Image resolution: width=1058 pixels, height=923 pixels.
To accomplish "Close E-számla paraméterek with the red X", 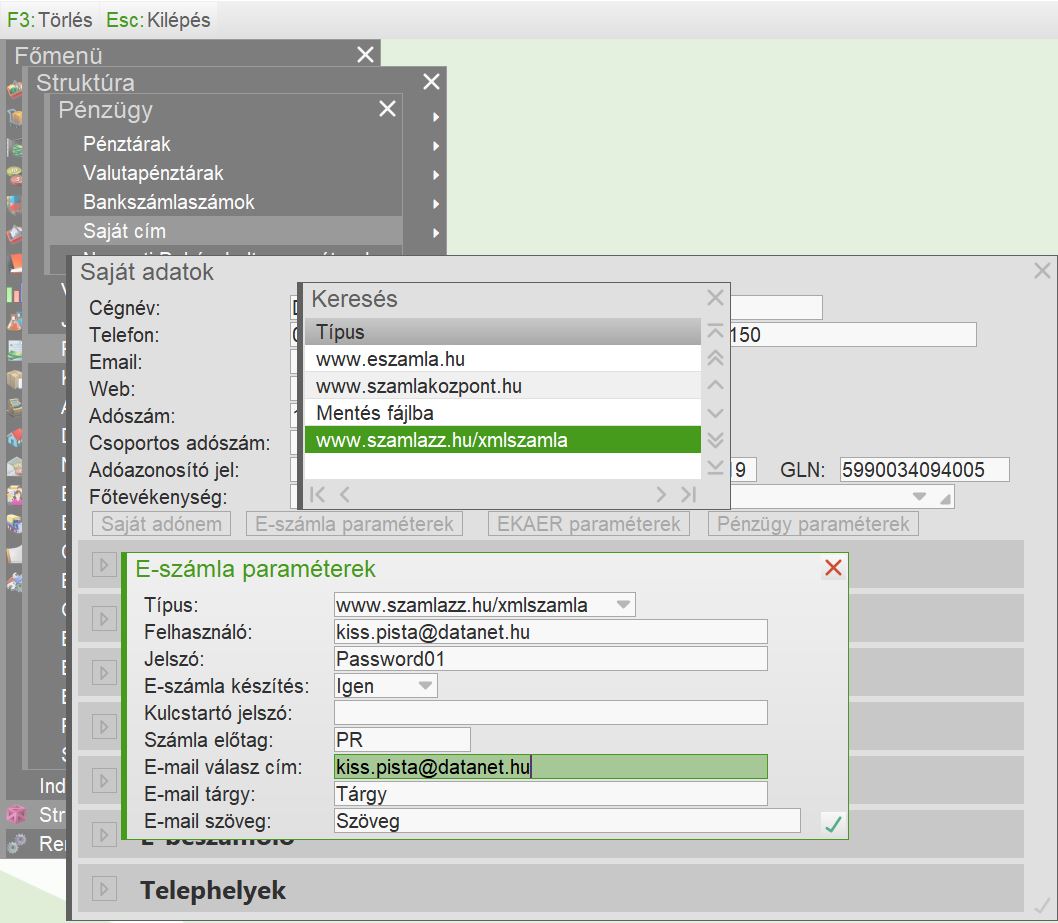I will [x=833, y=568].
